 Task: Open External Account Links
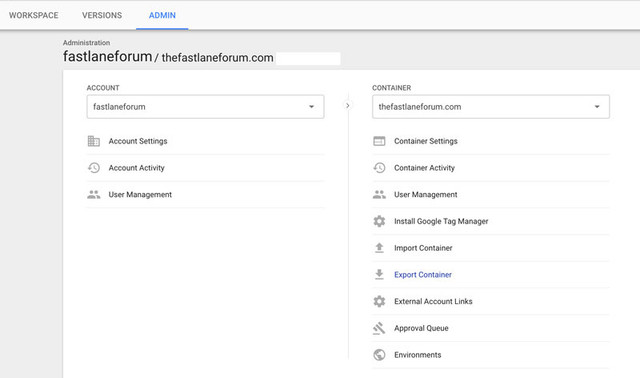pyautogui.click(x=433, y=301)
